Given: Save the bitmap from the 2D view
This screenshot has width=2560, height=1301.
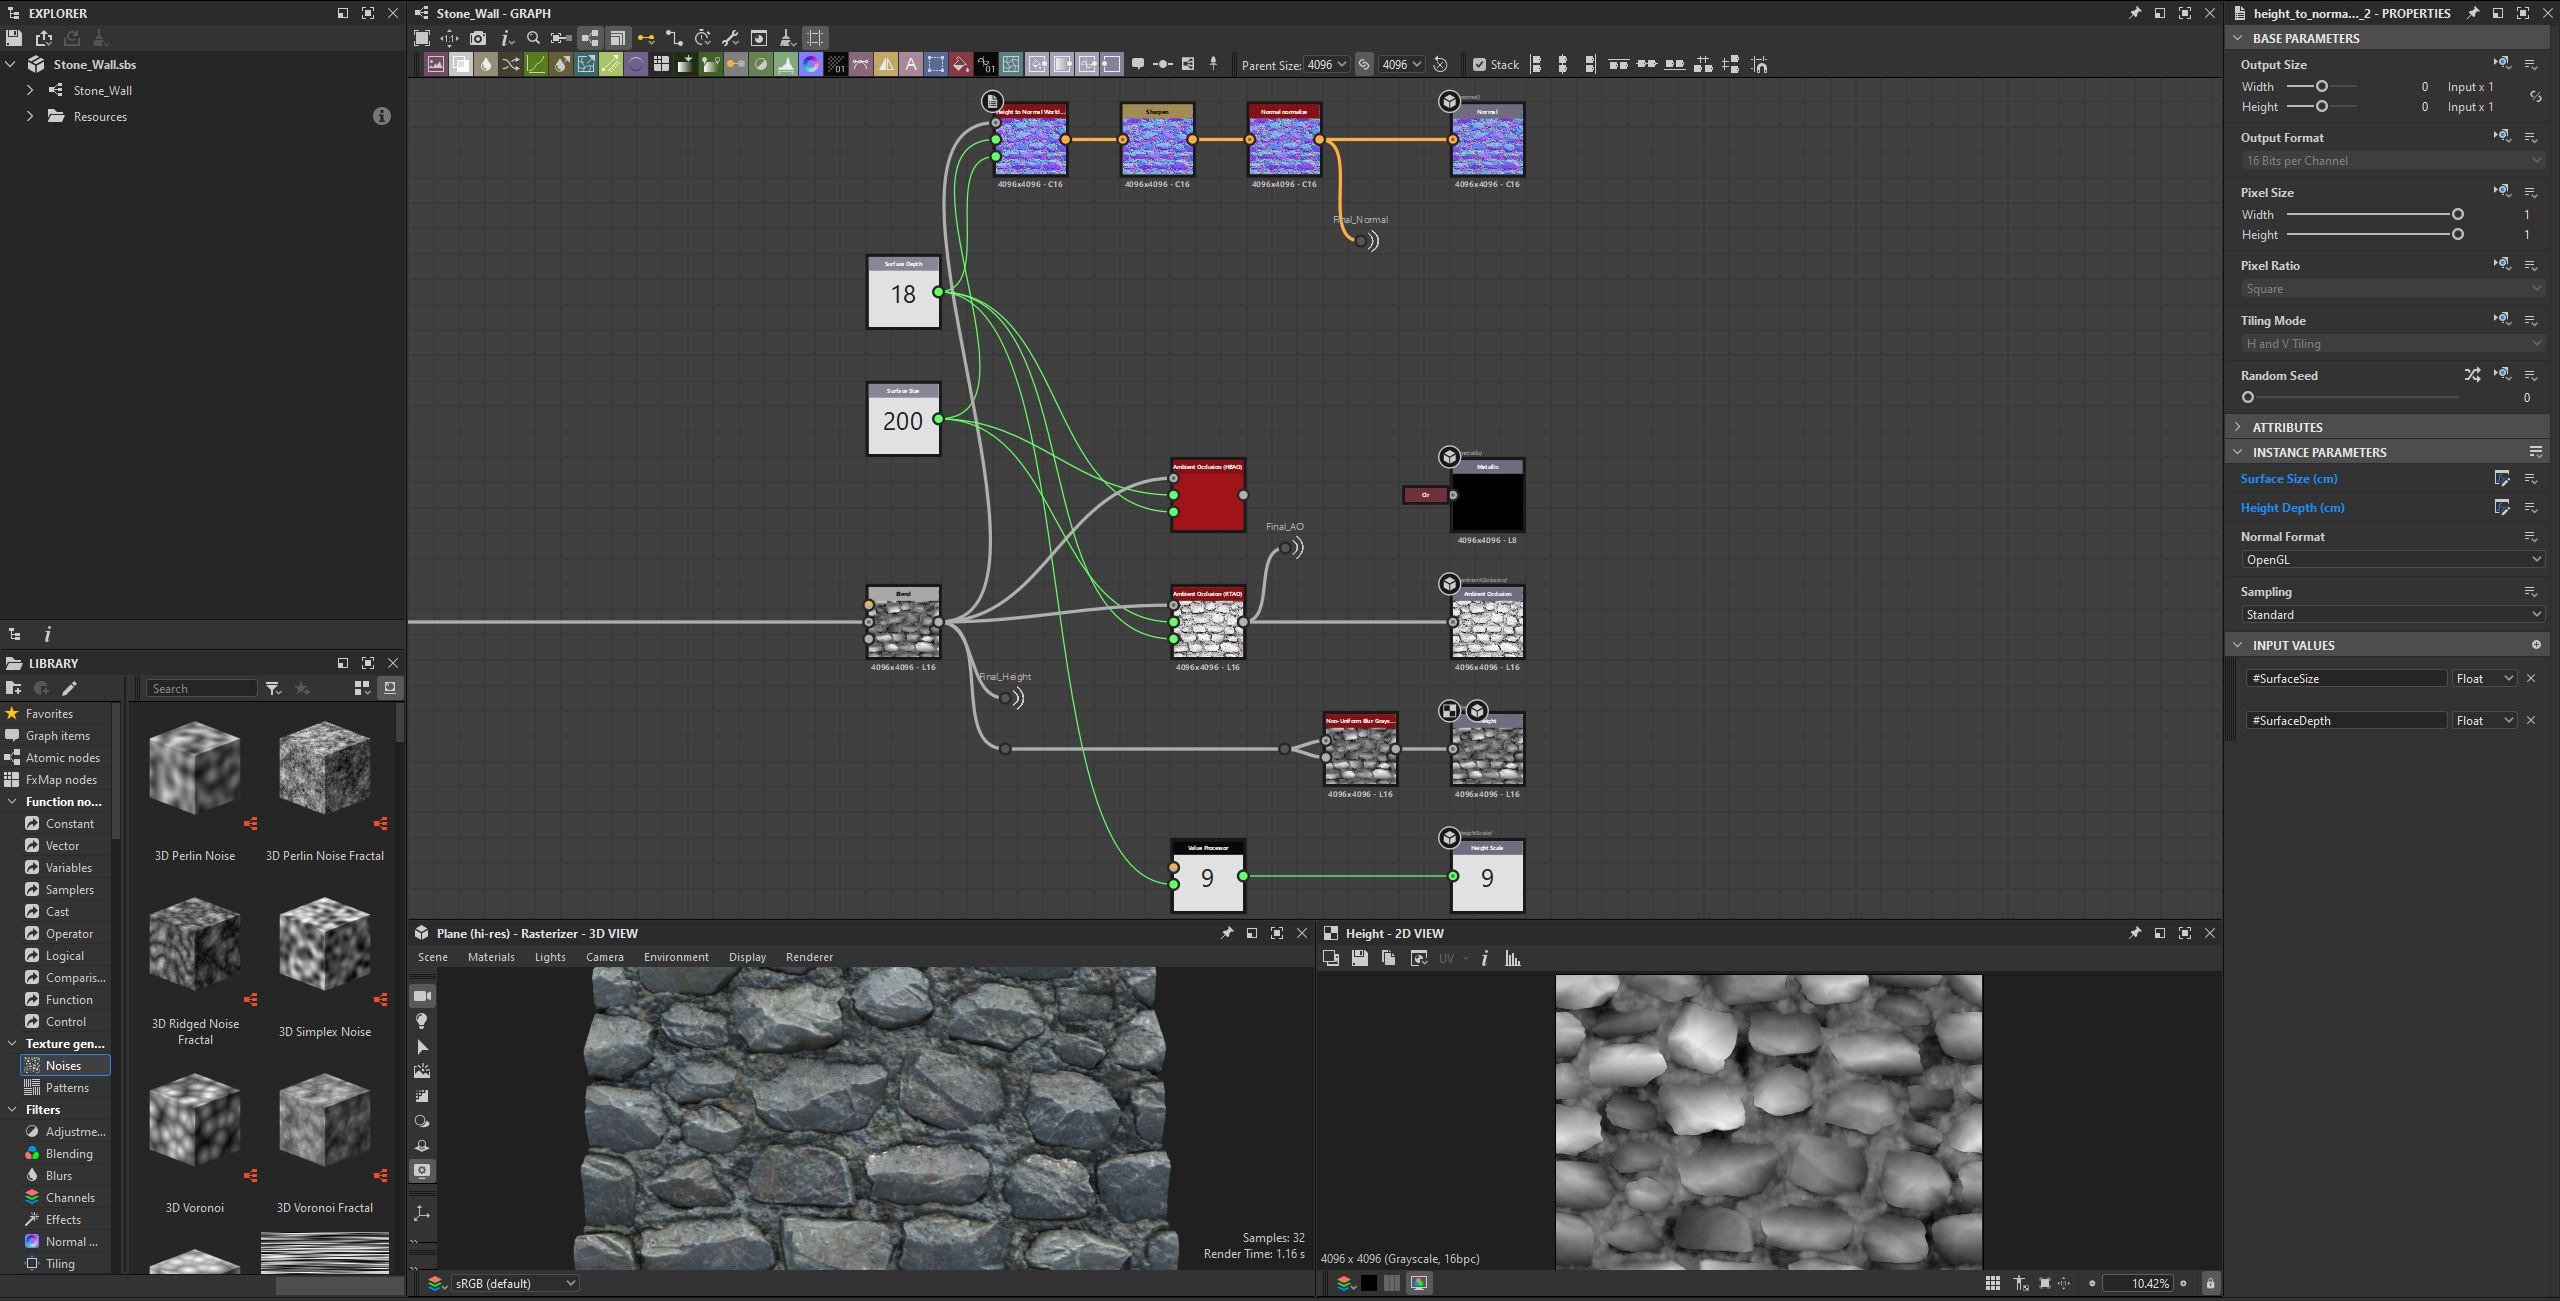Looking at the screenshot, I should (1359, 958).
